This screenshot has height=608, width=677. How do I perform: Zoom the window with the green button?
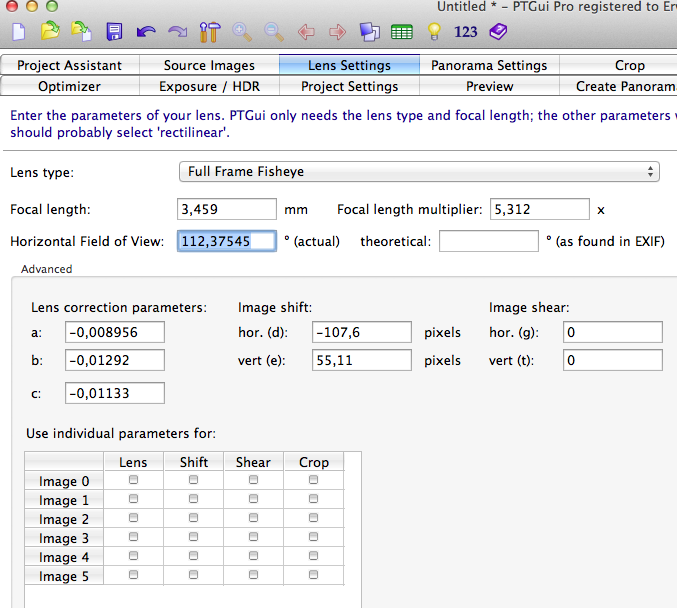click(x=52, y=5)
